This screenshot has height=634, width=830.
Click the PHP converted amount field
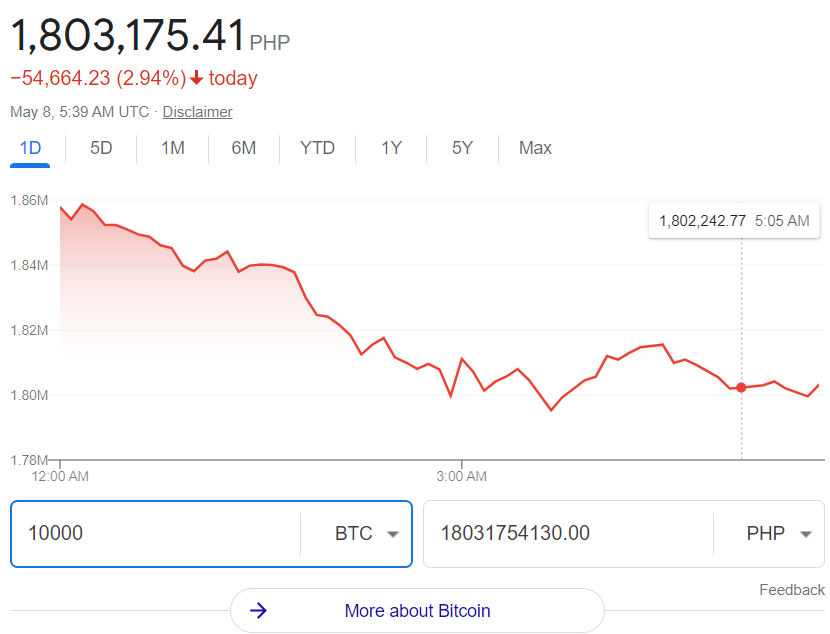tap(568, 533)
